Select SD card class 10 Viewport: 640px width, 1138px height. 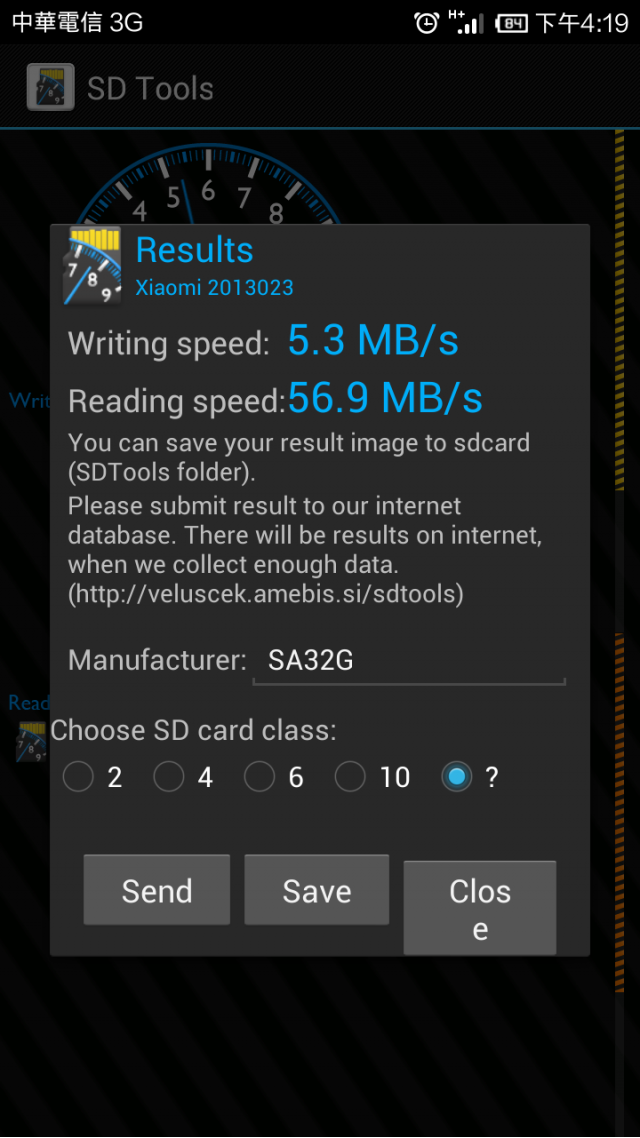[350, 777]
